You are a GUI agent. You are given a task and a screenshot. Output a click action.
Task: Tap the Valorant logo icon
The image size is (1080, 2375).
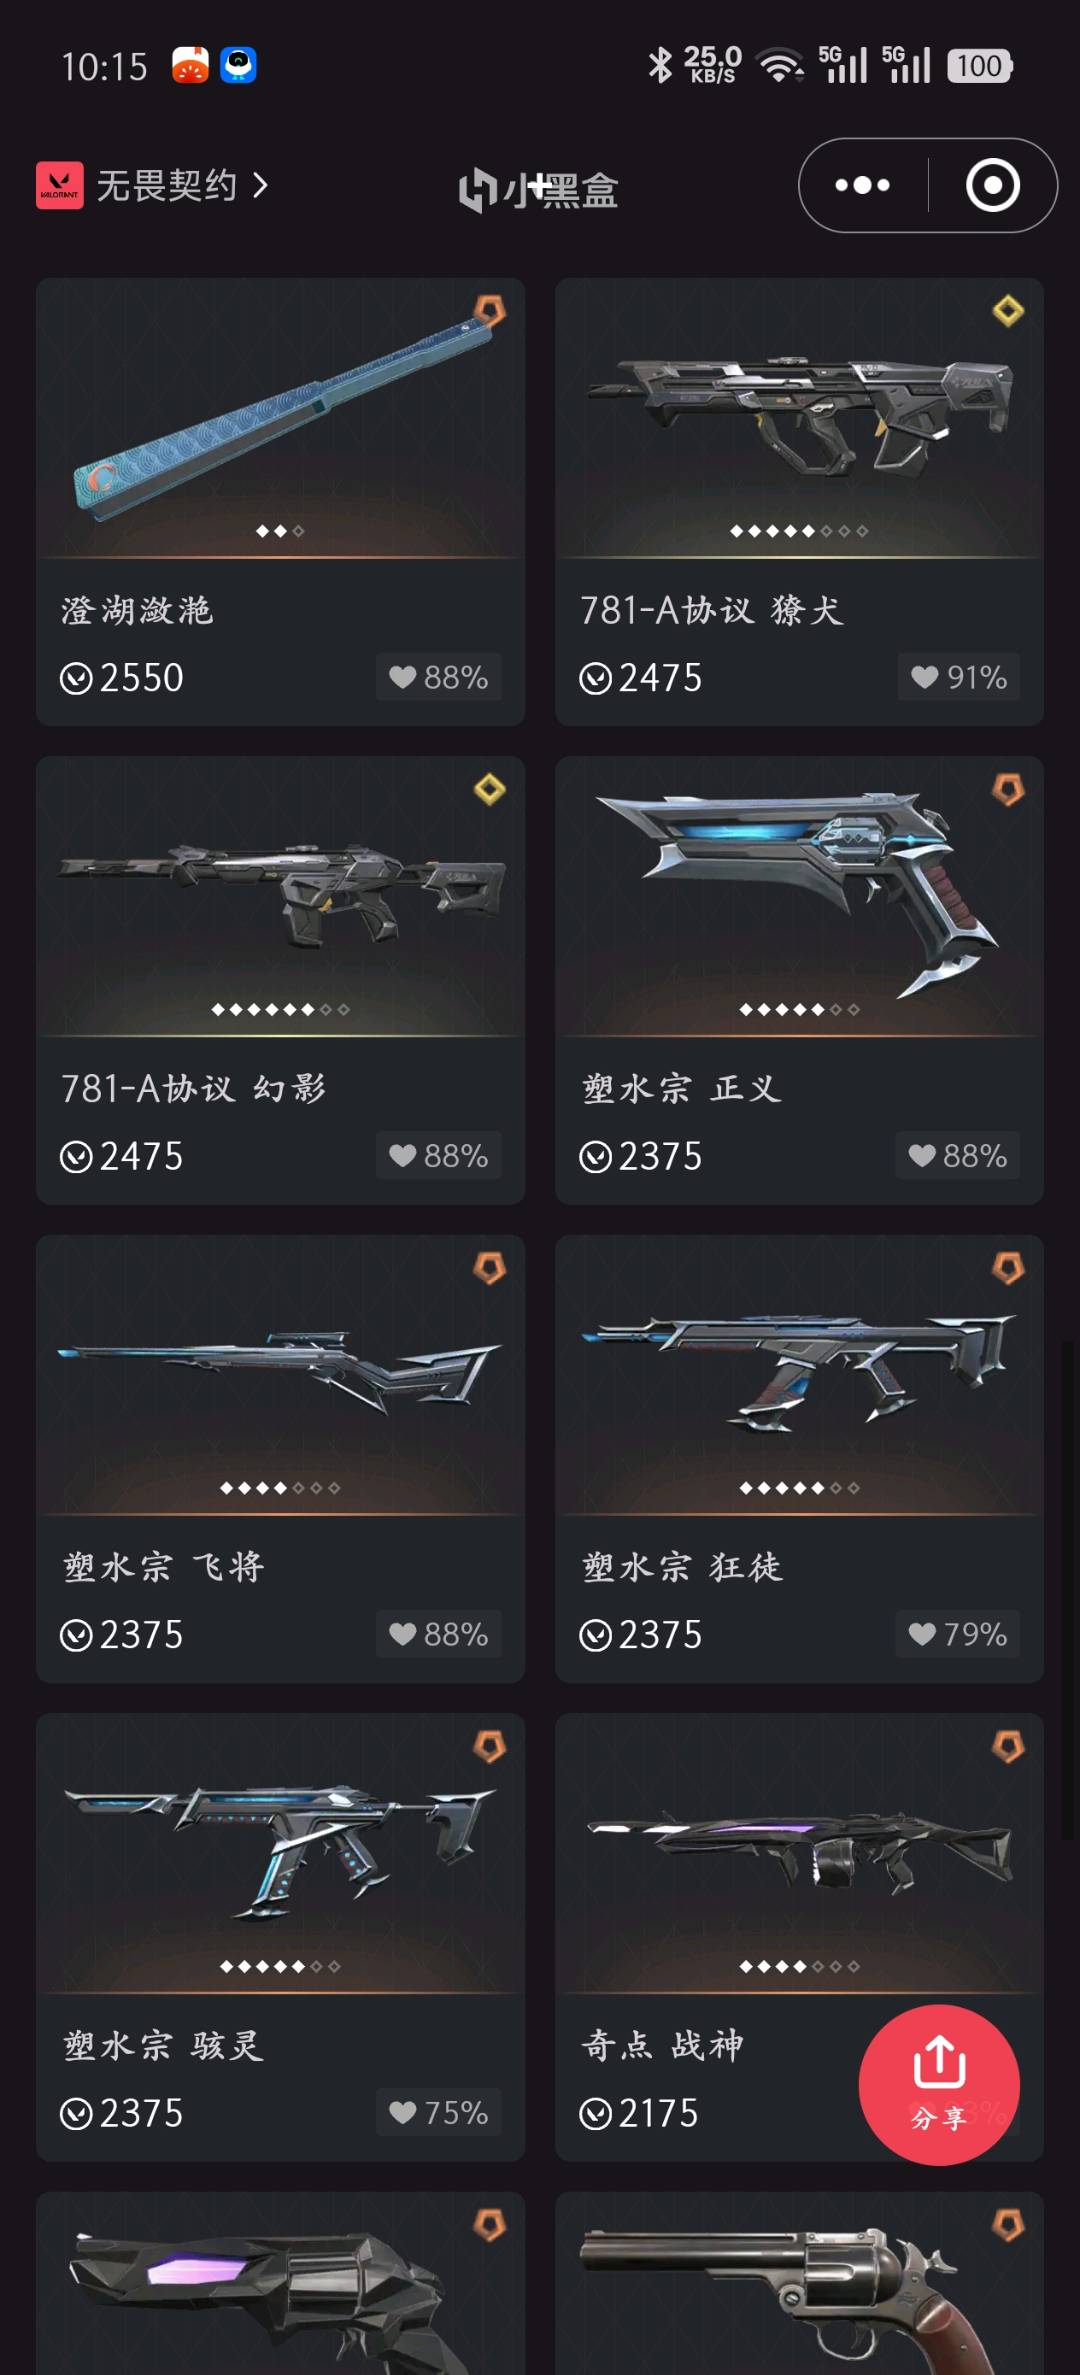pos(60,185)
